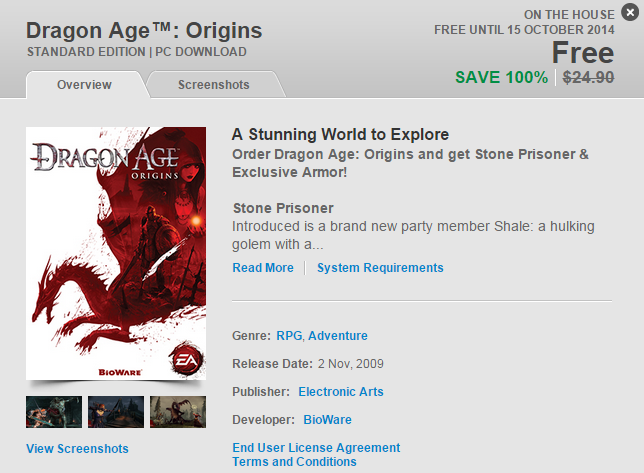Select the RPG genre link
The width and height of the screenshot is (644, 473).
(288, 336)
